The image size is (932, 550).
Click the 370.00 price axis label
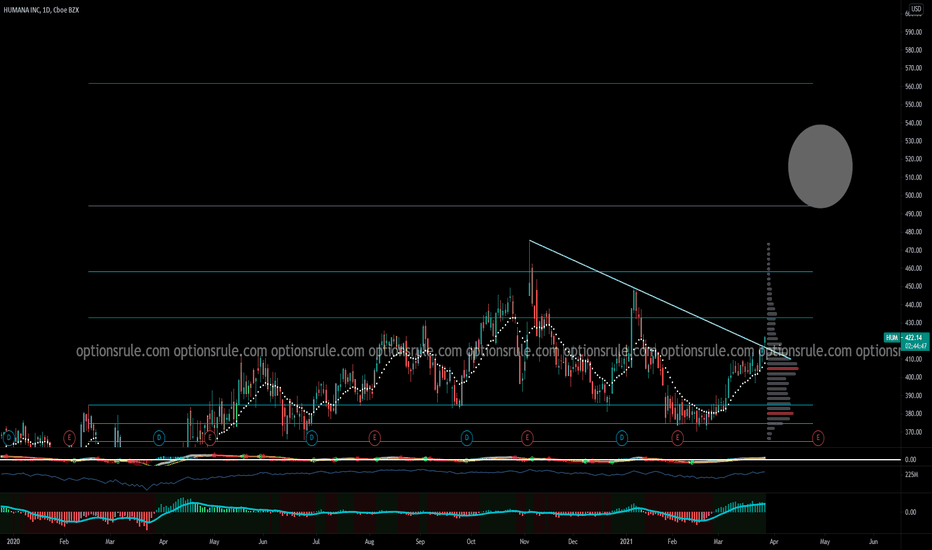pos(913,432)
